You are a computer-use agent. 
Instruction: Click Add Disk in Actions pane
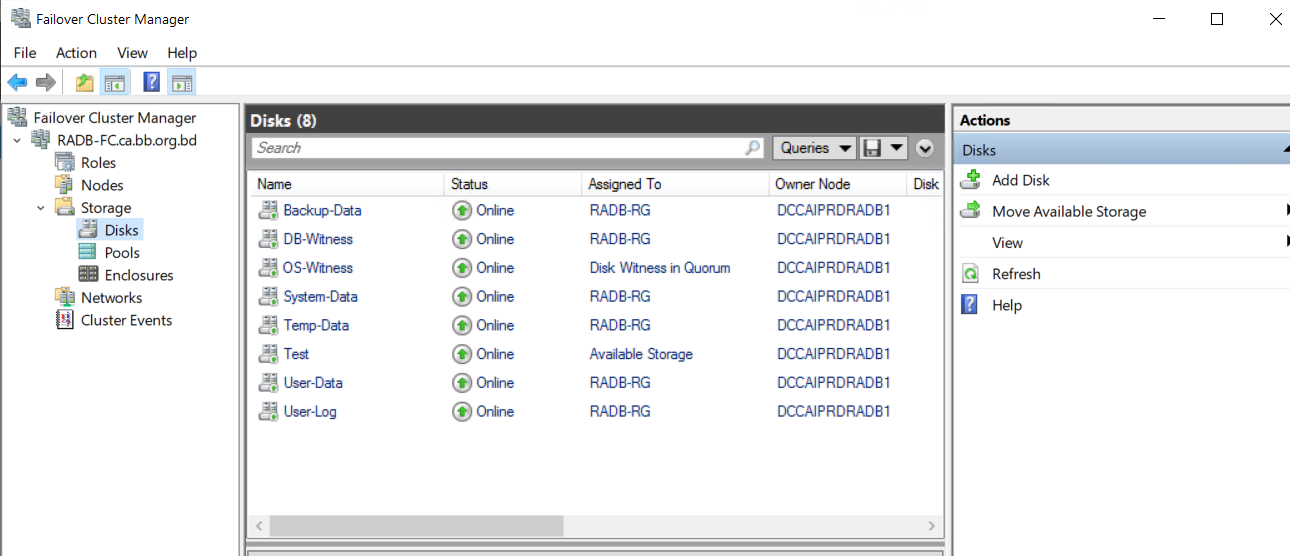pos(1021,180)
